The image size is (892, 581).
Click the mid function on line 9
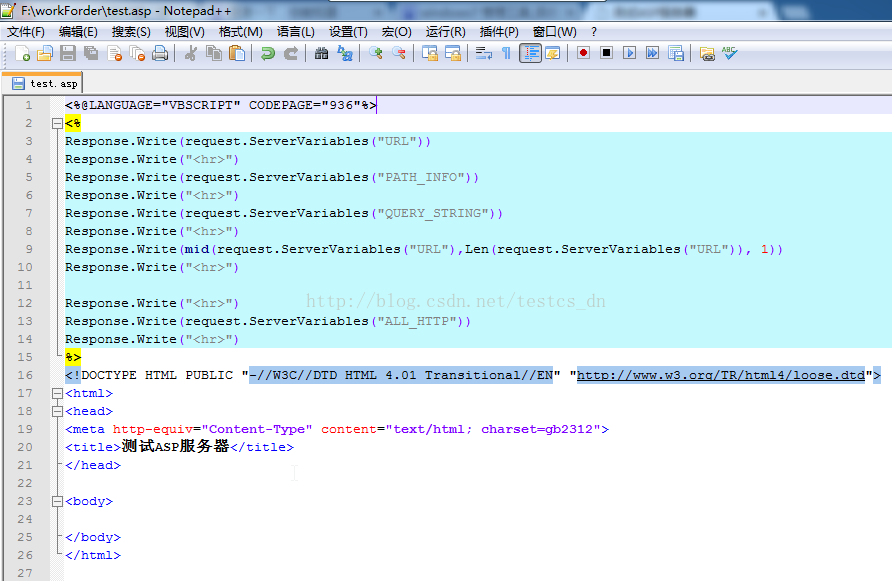196,249
